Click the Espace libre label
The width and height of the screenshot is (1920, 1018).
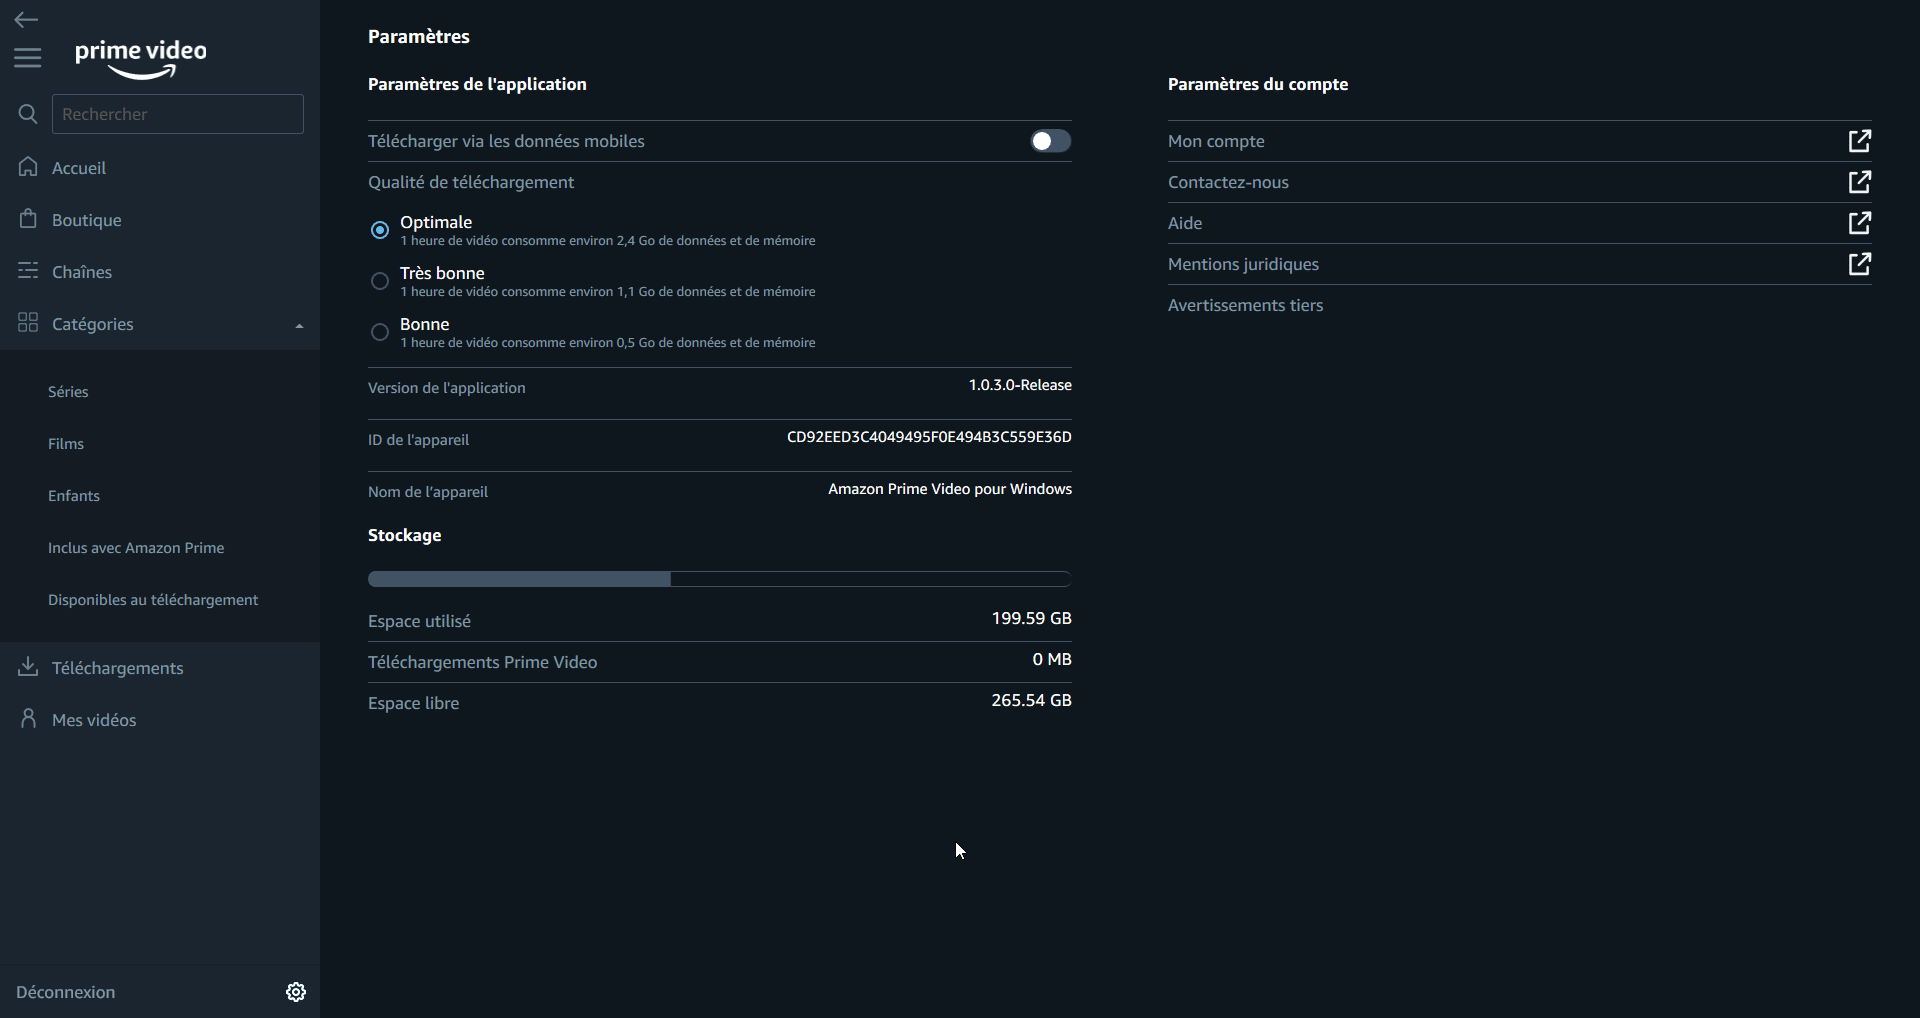413,703
